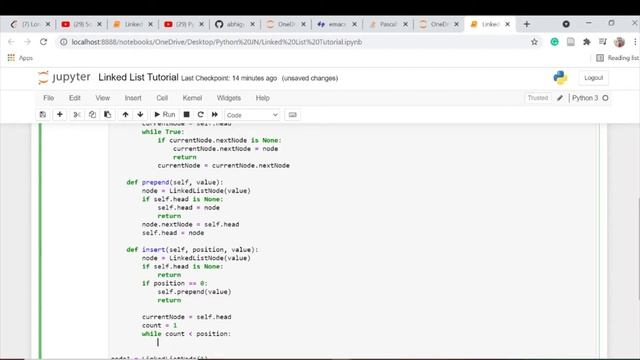Close the active Linked List tab
The image size is (640, 360).
tap(507, 24)
